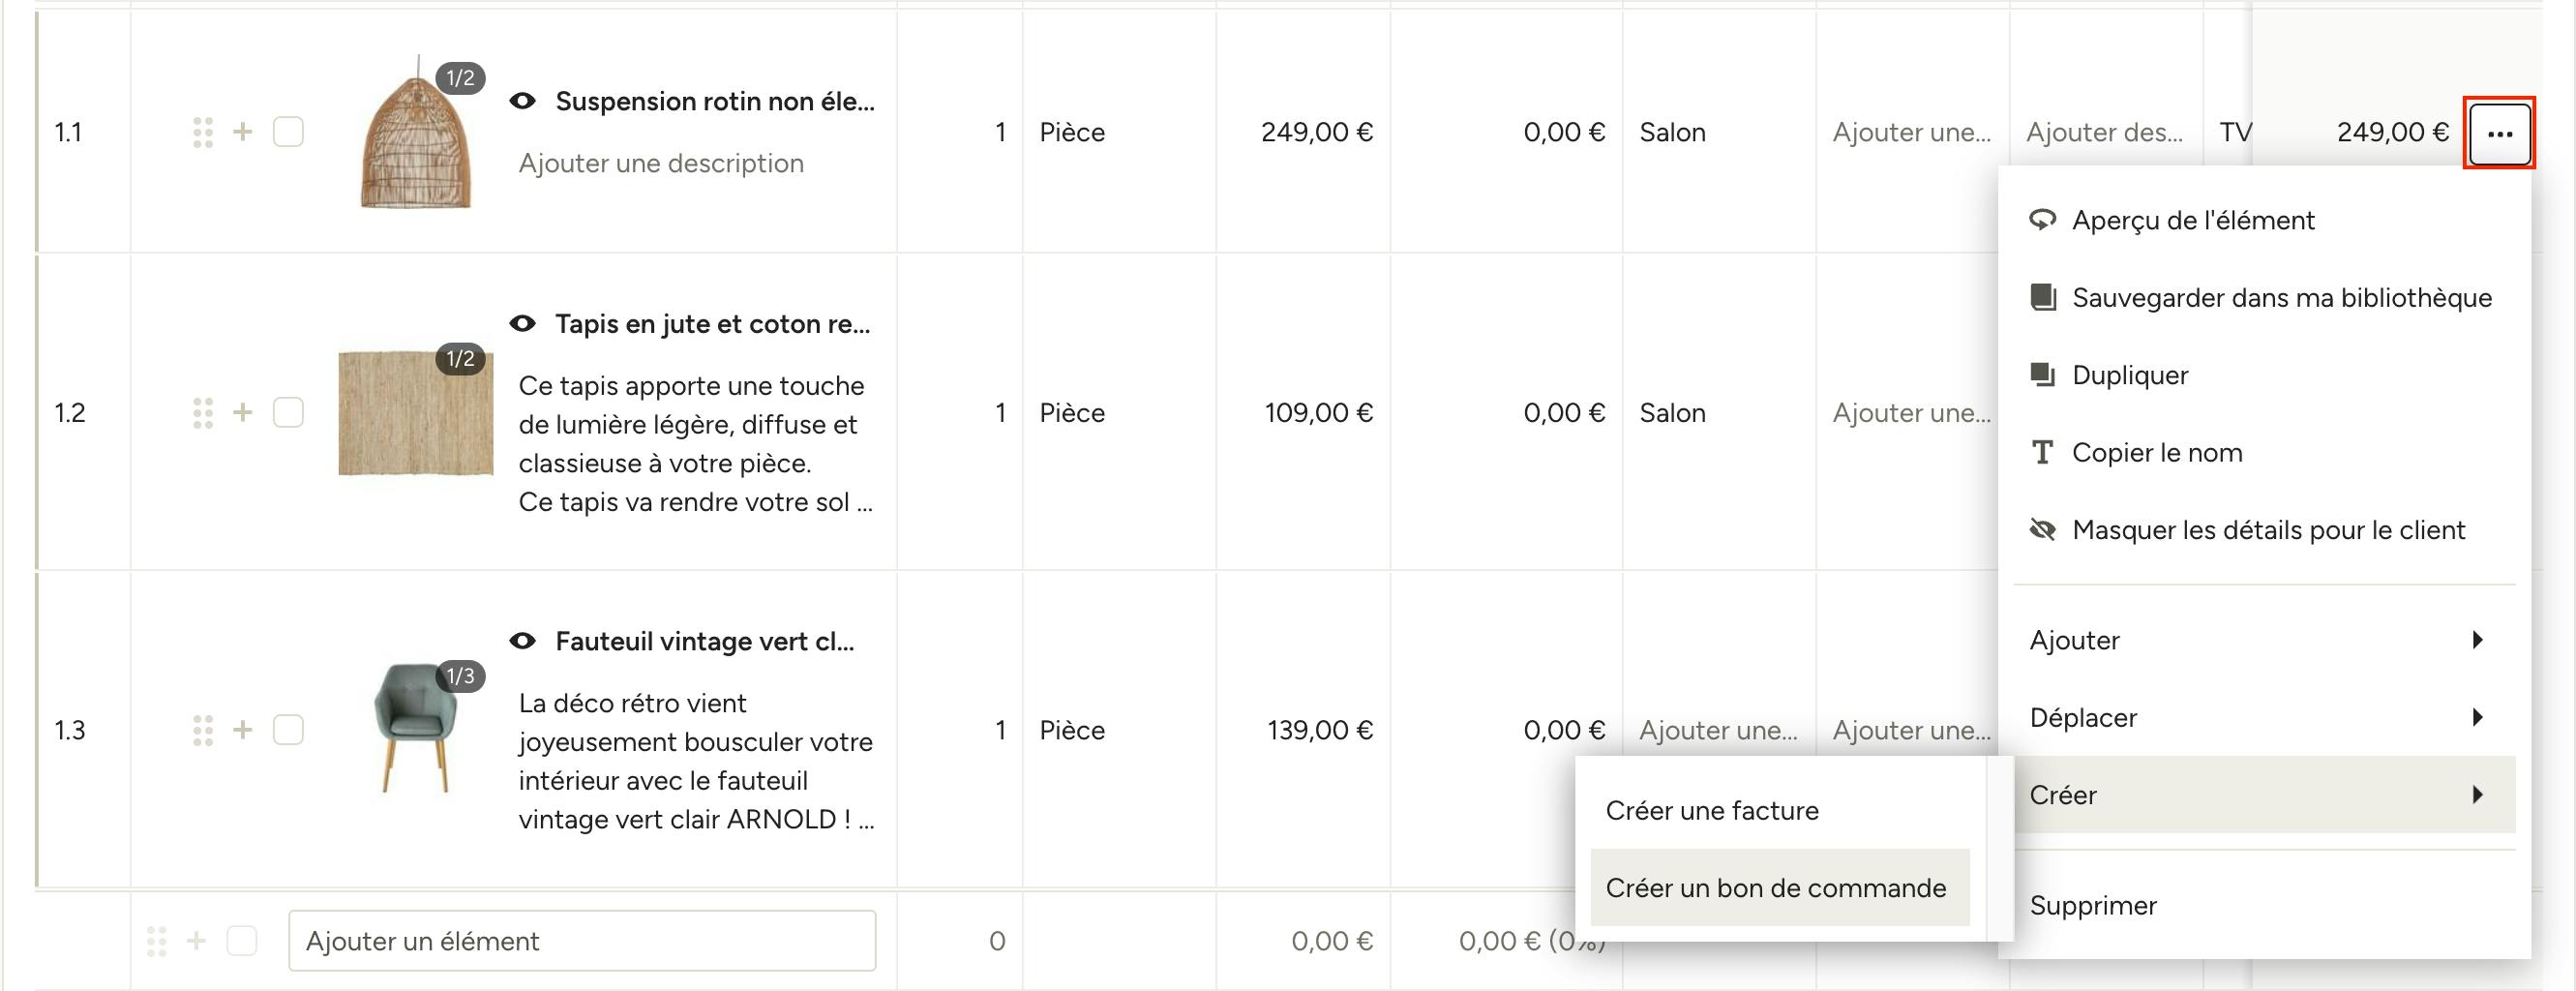Expand the Déplacer submenu
The width and height of the screenshot is (2576, 991).
(2264, 718)
